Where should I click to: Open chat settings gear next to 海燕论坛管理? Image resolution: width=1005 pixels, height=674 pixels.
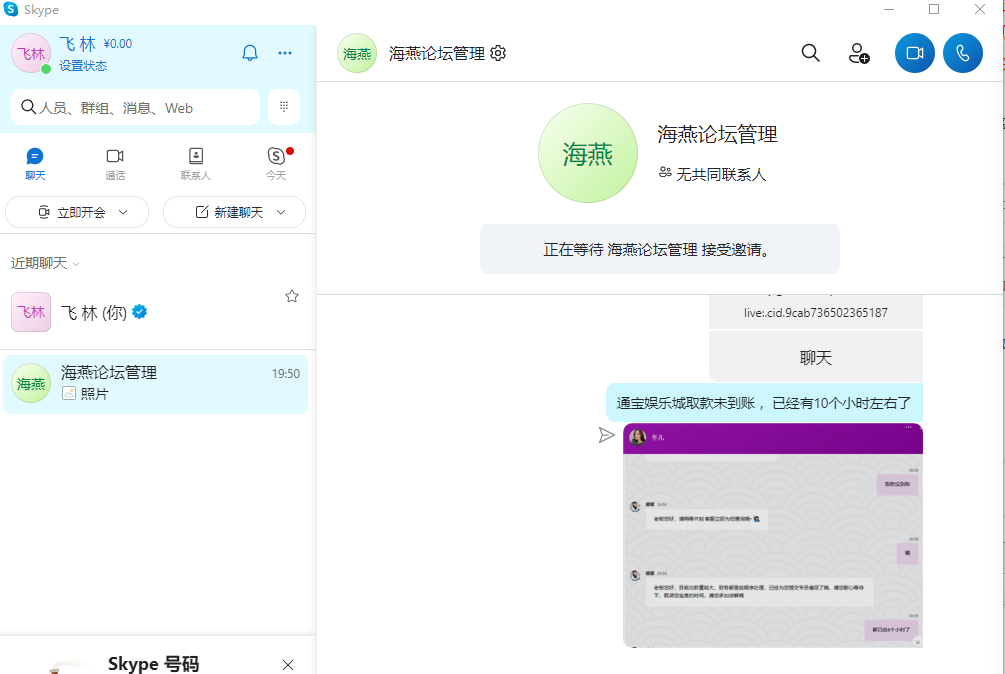[x=498, y=53]
